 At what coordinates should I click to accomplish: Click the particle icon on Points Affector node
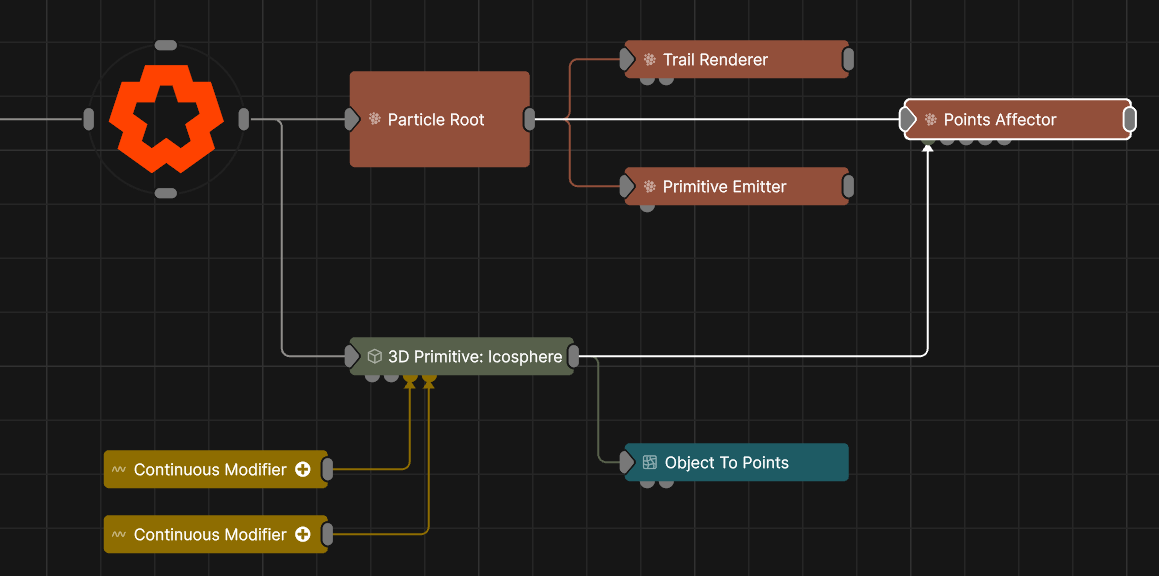click(x=931, y=120)
